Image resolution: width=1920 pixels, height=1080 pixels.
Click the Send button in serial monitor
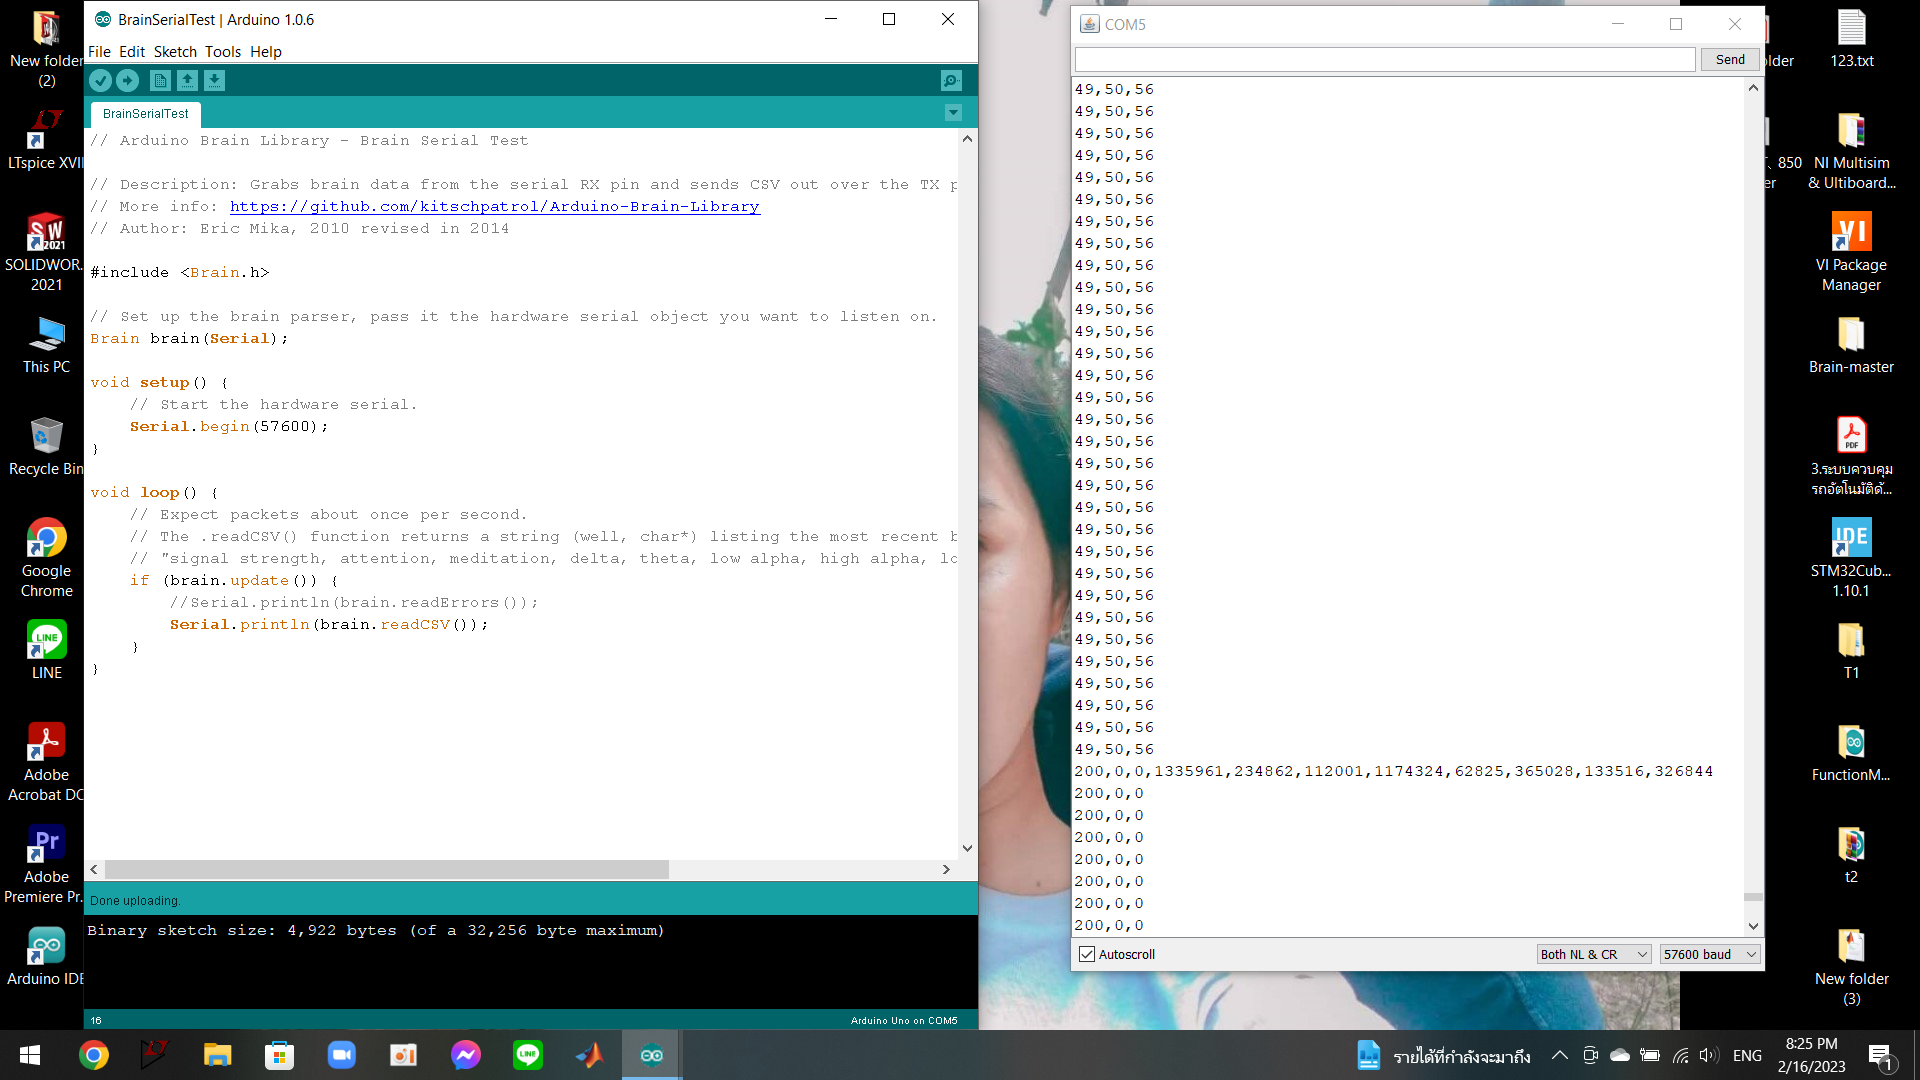pos(1730,60)
